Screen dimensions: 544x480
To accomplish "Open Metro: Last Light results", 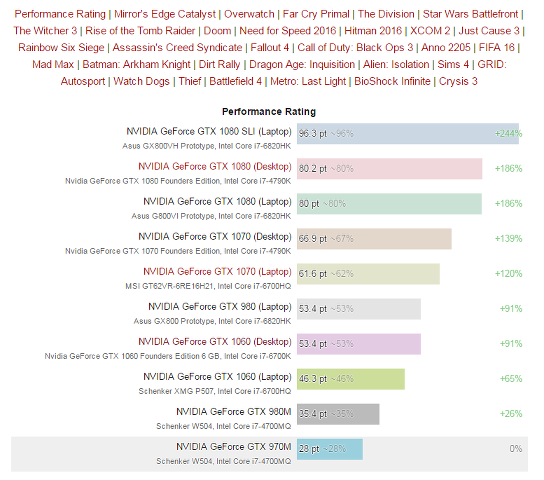I will pos(308,82).
